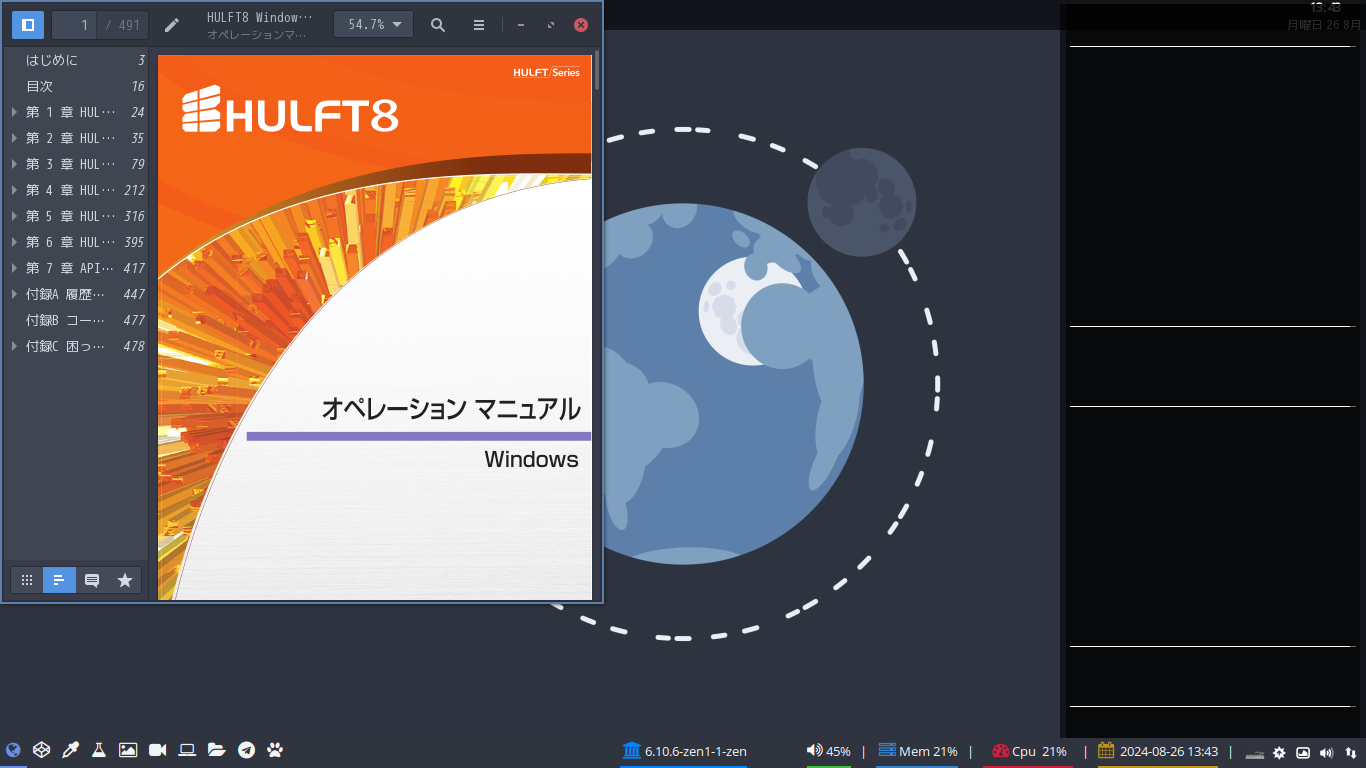The image size is (1366, 768).
Task: Click the keyboard tray icon
Action: click(x=1255, y=753)
